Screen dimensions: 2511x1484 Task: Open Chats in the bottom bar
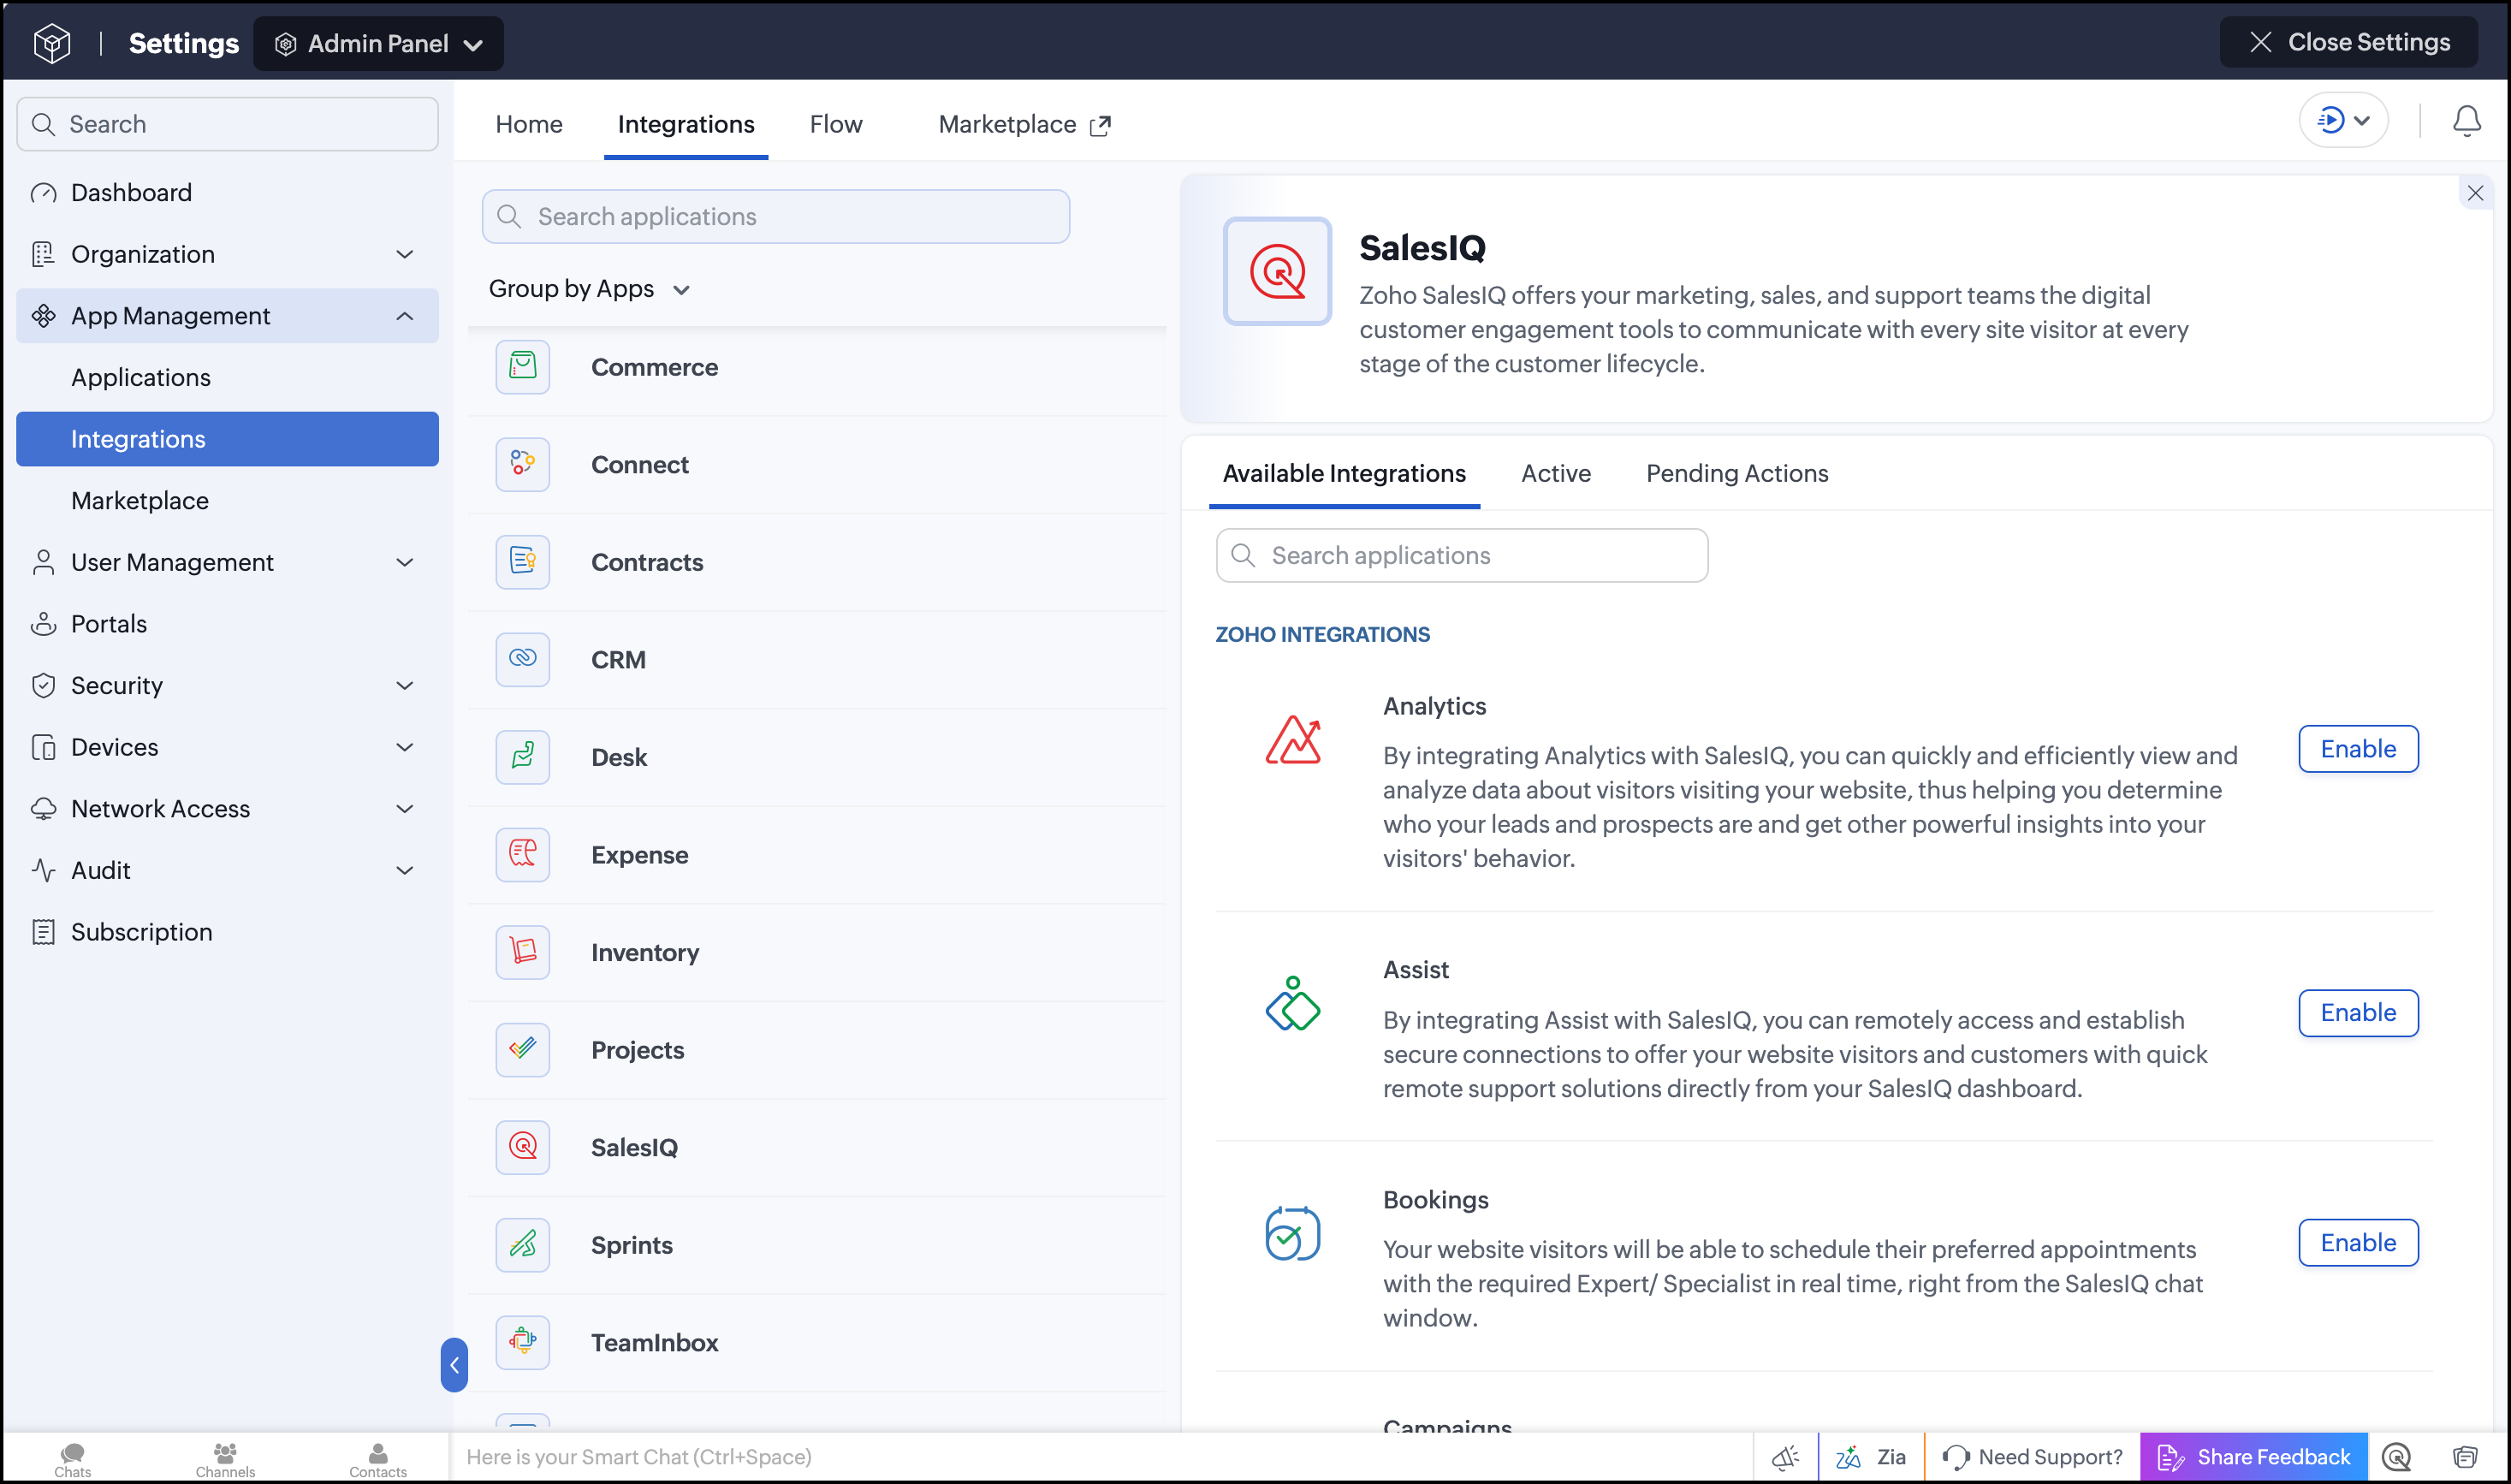[x=72, y=1459]
